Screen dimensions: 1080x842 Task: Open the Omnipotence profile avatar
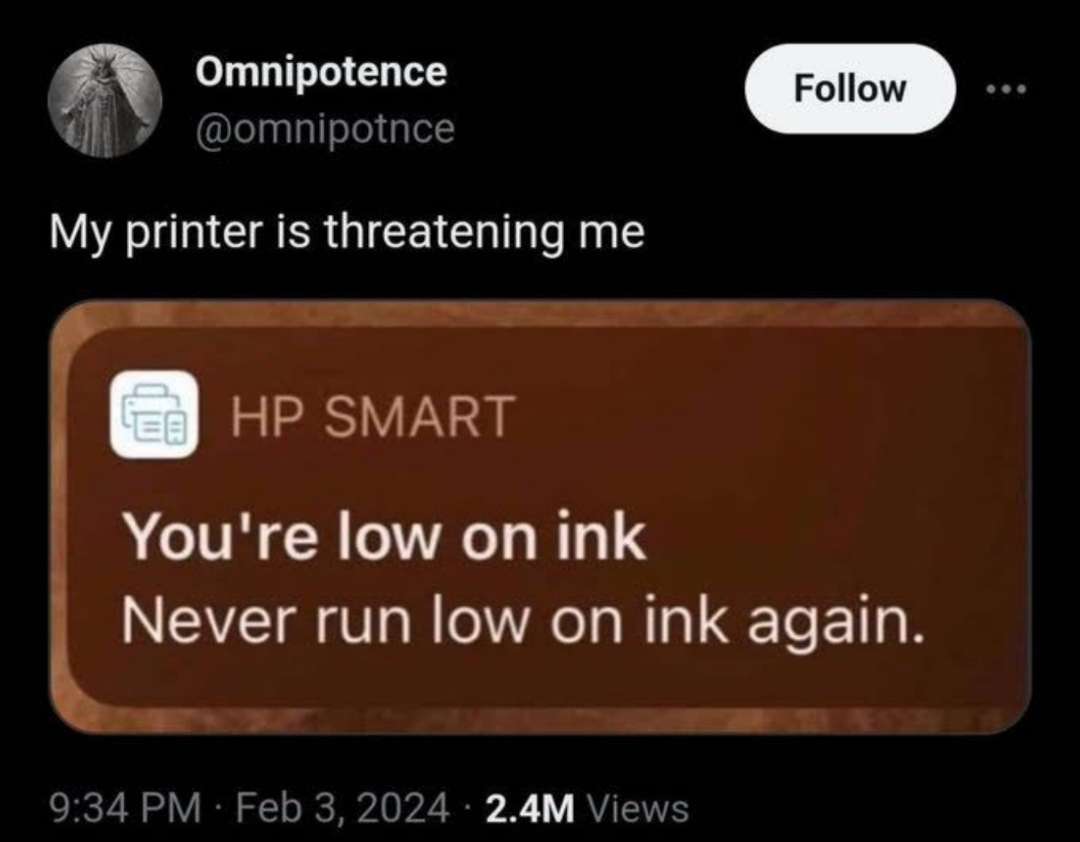pos(105,101)
